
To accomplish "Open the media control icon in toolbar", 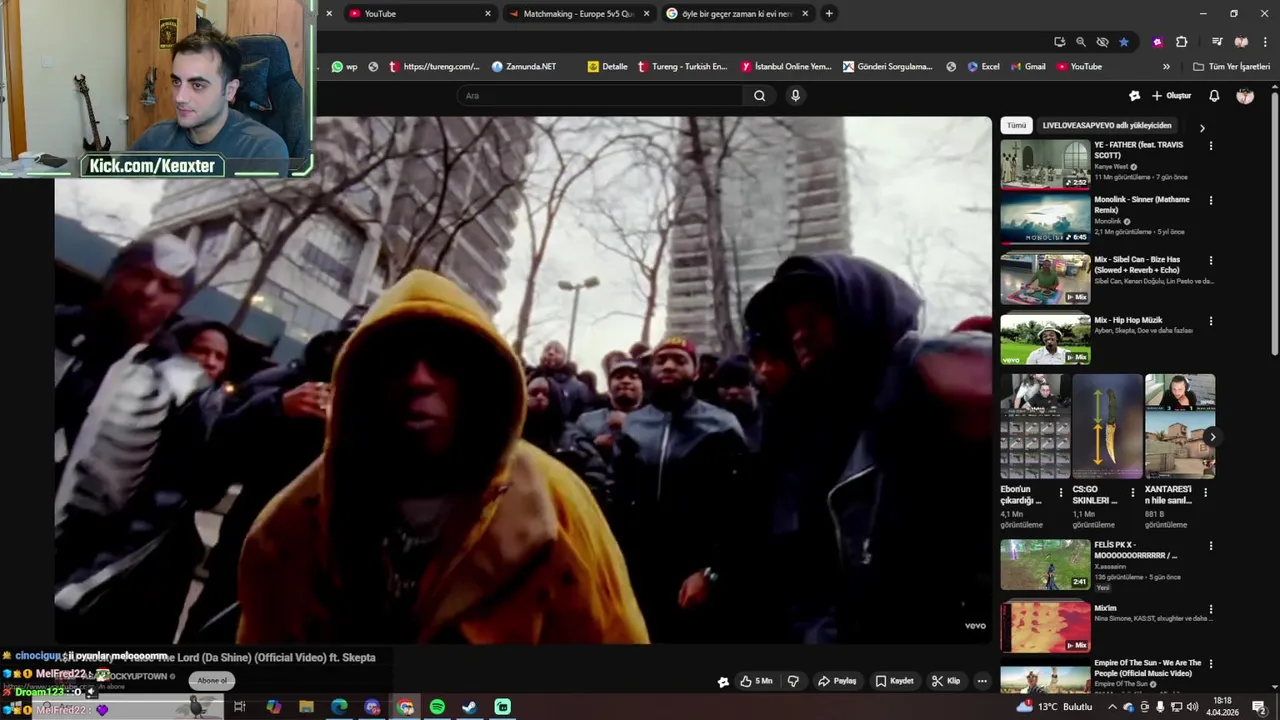I will [x=1217, y=42].
